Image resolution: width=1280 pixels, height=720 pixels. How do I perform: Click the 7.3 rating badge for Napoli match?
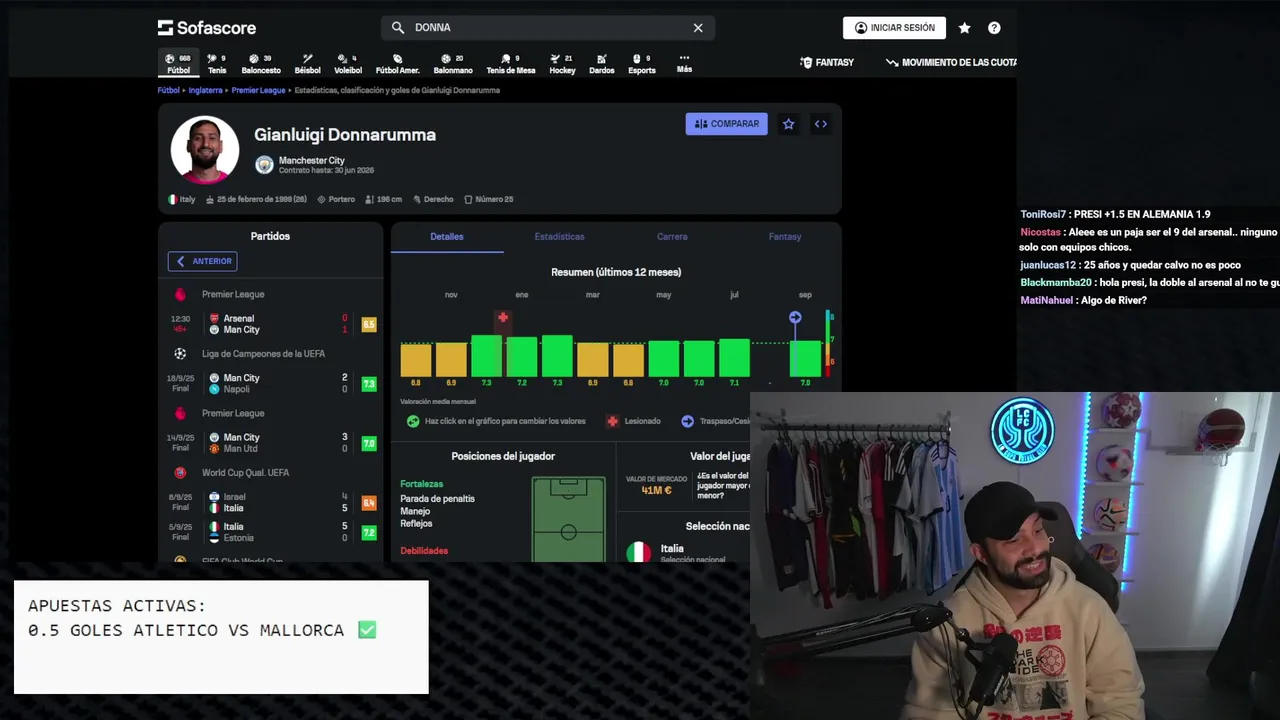pos(369,384)
